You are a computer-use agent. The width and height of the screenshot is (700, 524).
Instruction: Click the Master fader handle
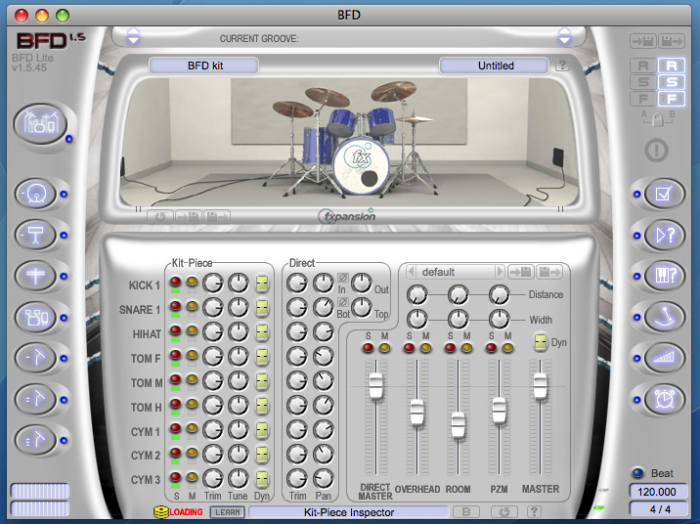(540, 386)
